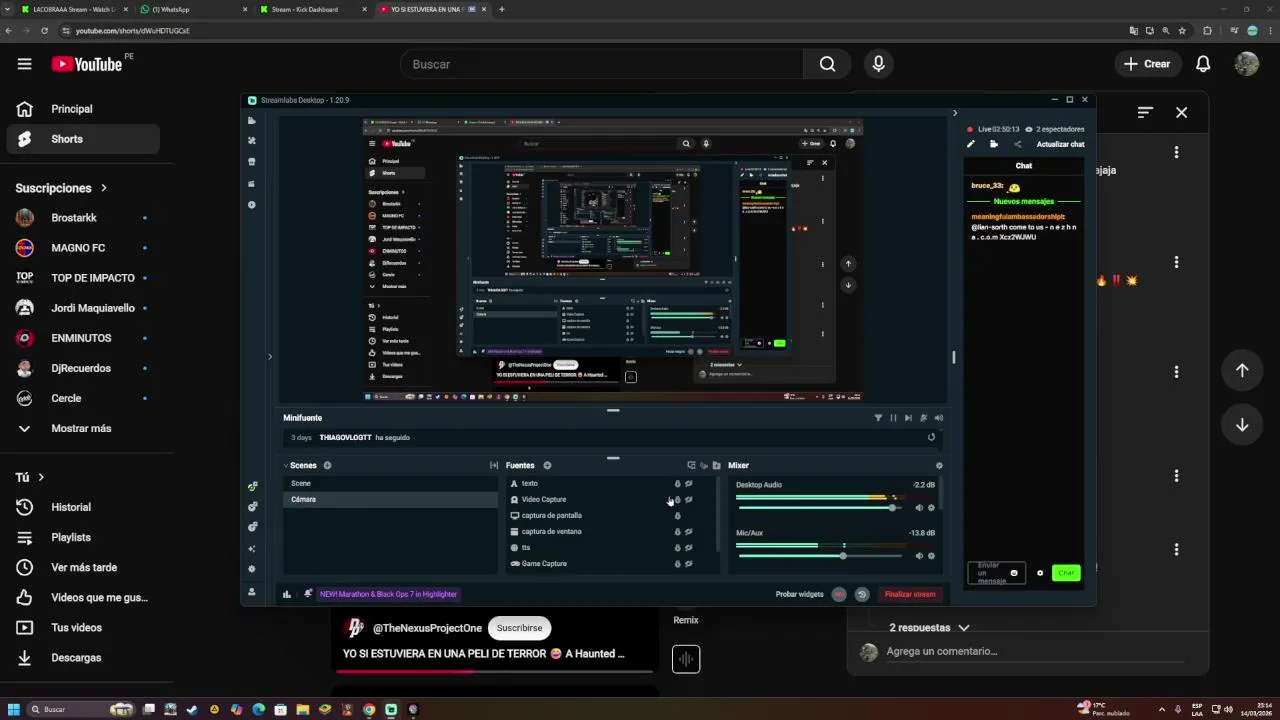Open the Crear dropdown on YouTube
Image resolution: width=1280 pixels, height=720 pixels.
click(1146, 64)
